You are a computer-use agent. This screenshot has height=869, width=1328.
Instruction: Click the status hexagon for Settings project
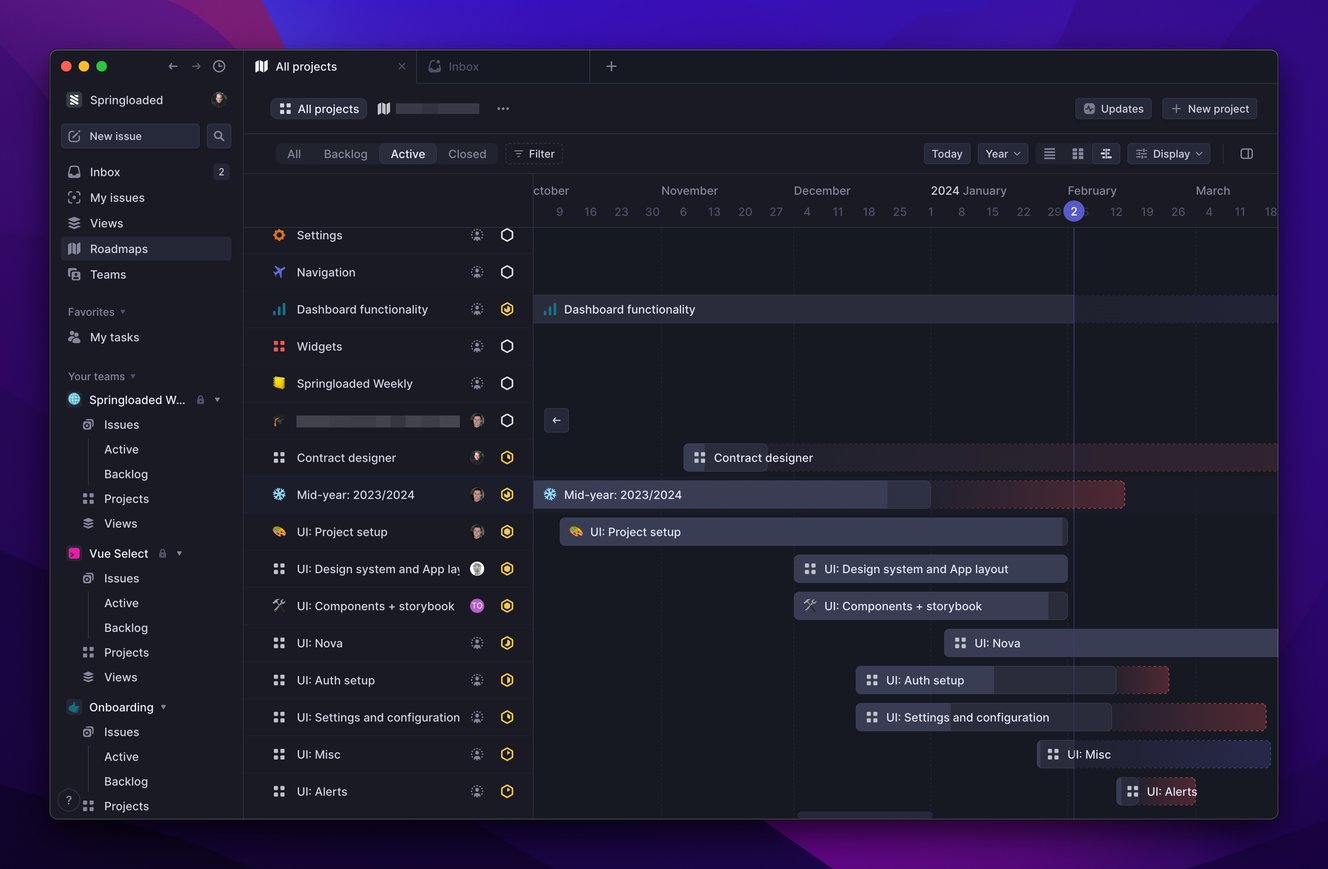507,235
